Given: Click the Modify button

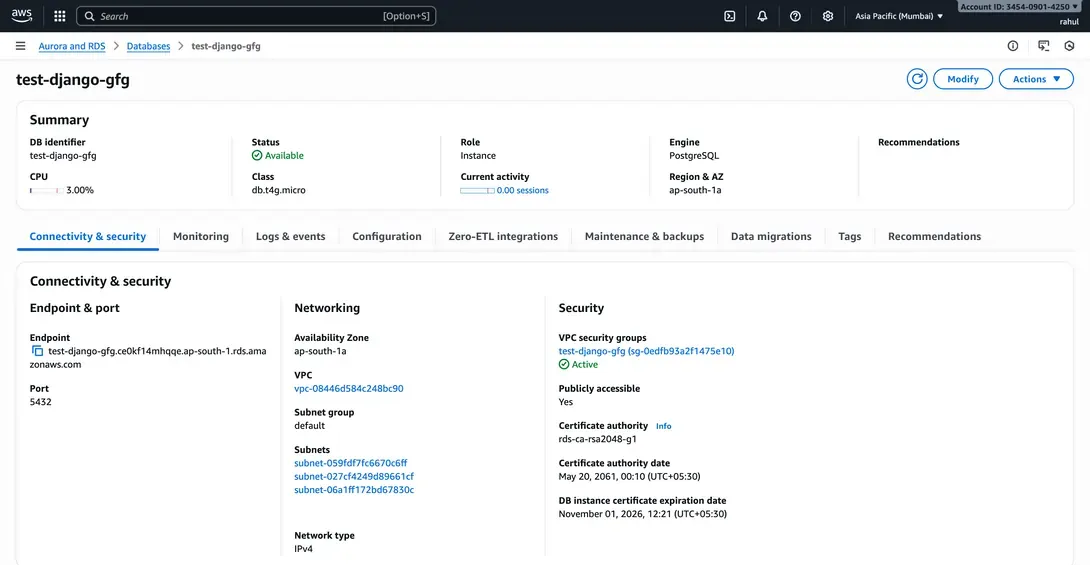Looking at the screenshot, I should (x=962, y=79).
